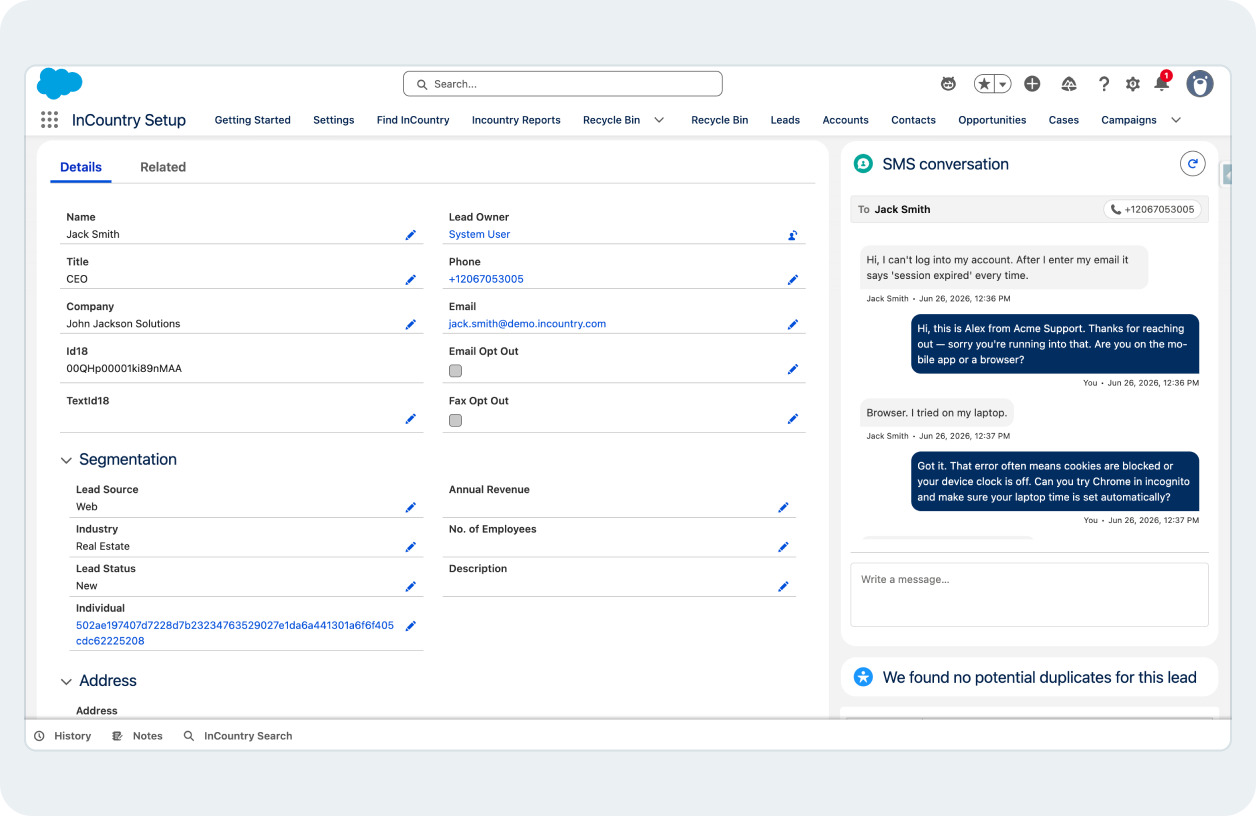Edit Fax Opt Out pencil
The image size is (1256, 816).
(x=792, y=419)
